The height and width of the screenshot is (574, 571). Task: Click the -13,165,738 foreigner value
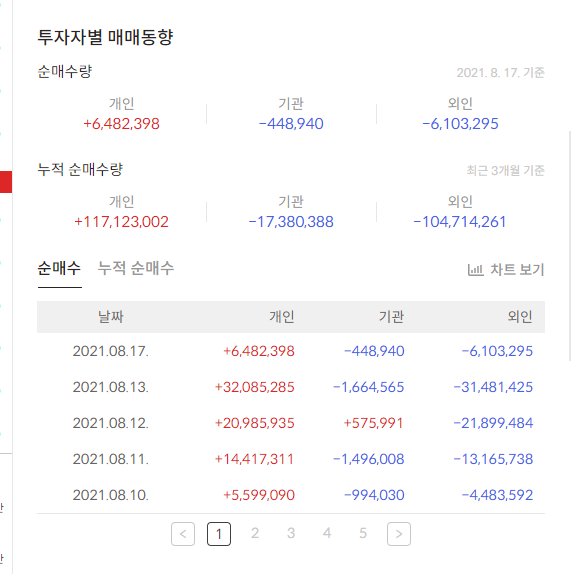click(493, 459)
